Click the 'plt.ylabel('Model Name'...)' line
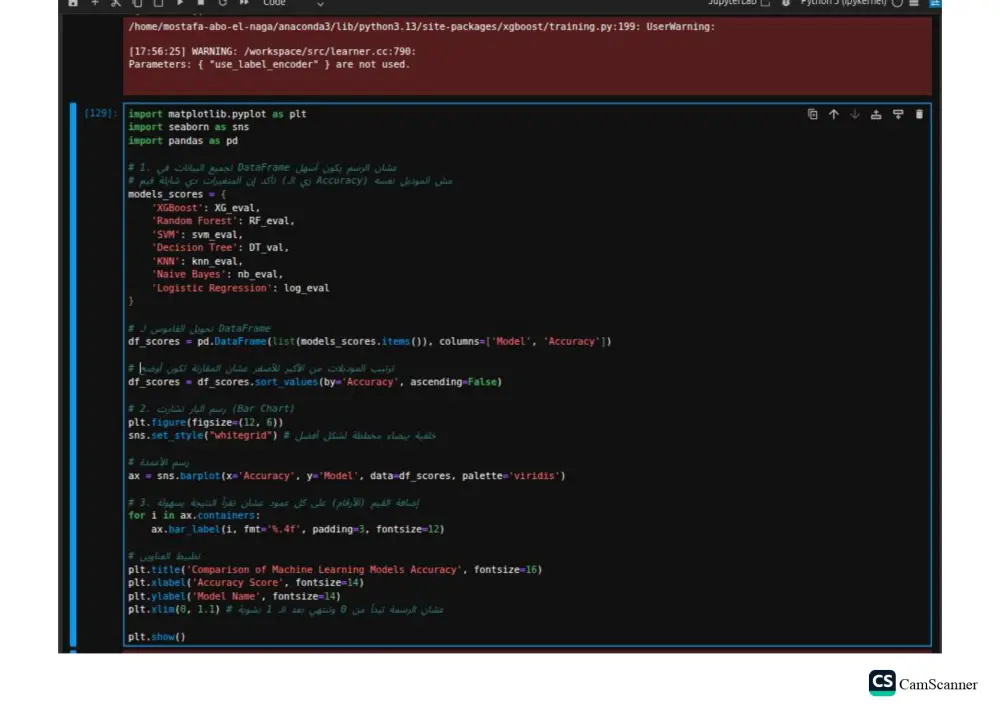This screenshot has width=1000, height=707. 234,597
